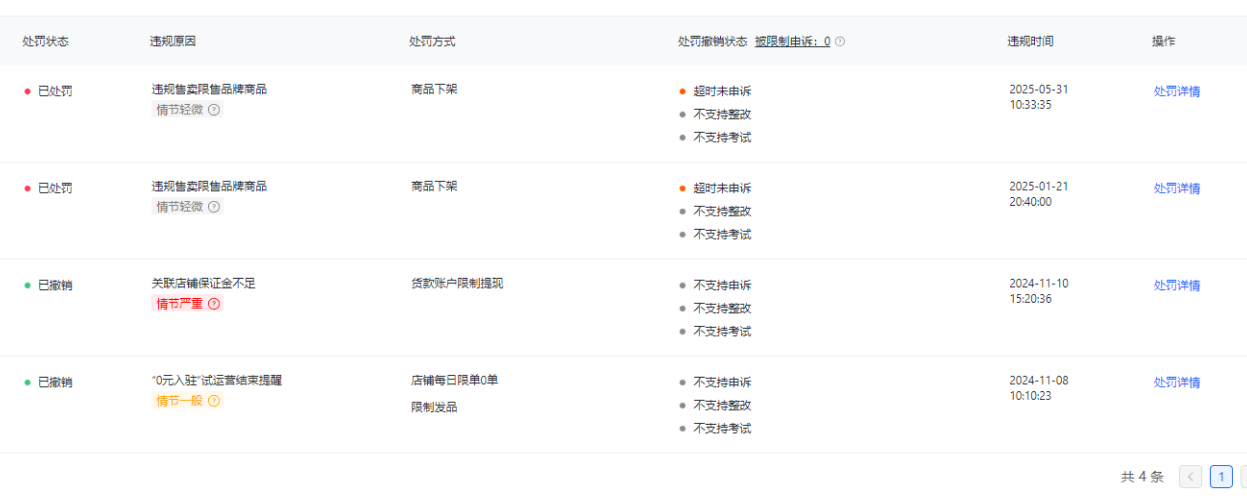Click the orange 情节一般 tag
The height and width of the screenshot is (503, 1247).
(179, 401)
